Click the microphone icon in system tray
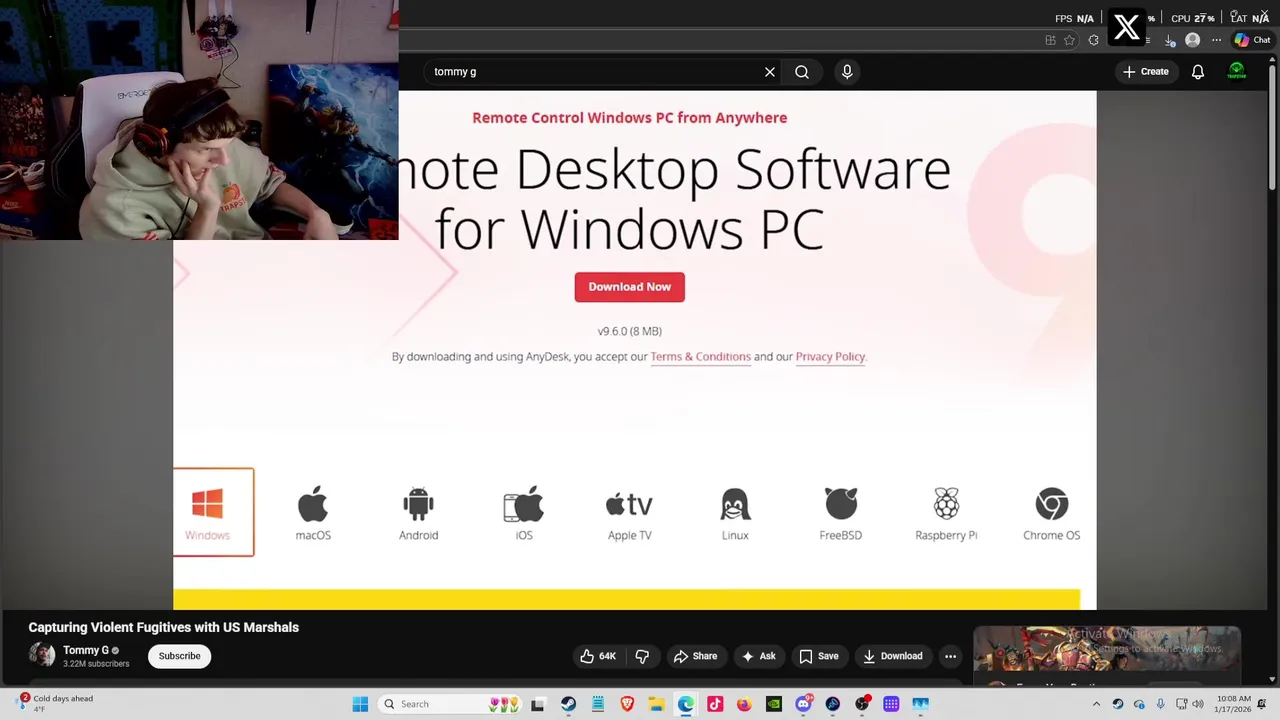 click(x=1160, y=704)
